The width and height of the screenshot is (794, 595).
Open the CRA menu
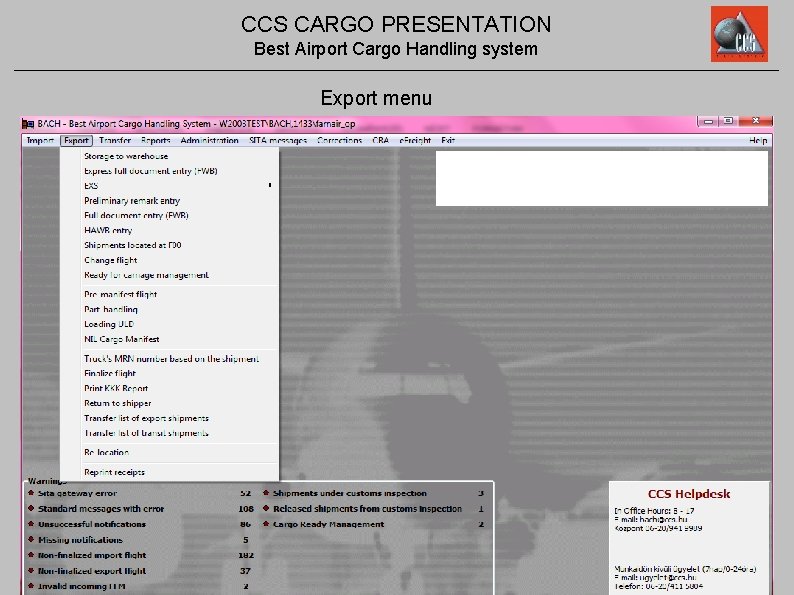point(380,140)
